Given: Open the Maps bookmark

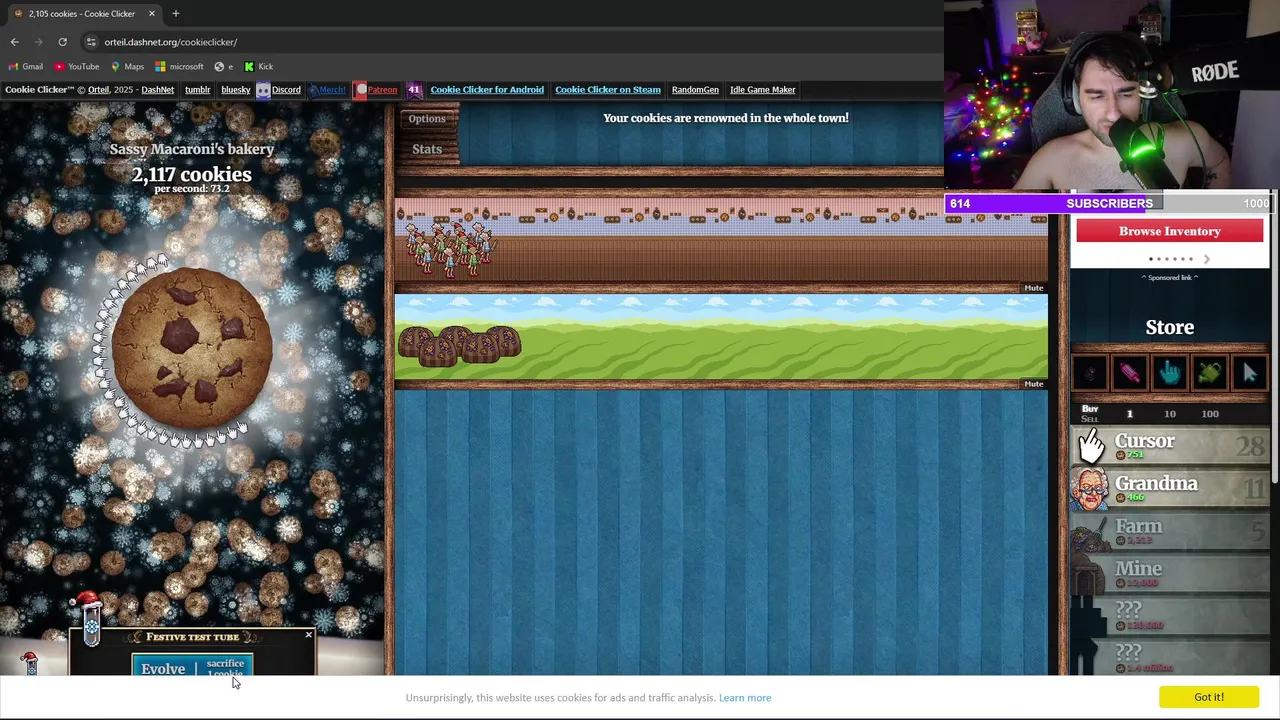Looking at the screenshot, I should point(127,67).
